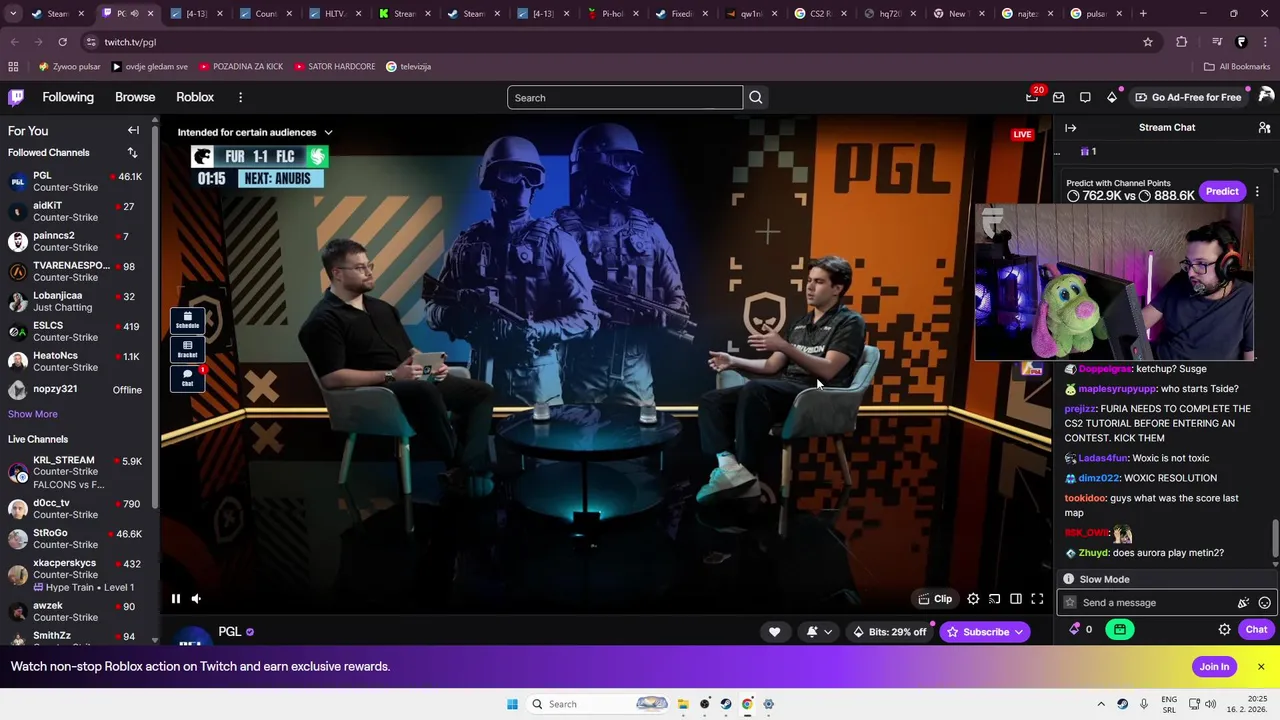Show hidden system tray icons
The height and width of the screenshot is (720, 1280).
point(1101,704)
